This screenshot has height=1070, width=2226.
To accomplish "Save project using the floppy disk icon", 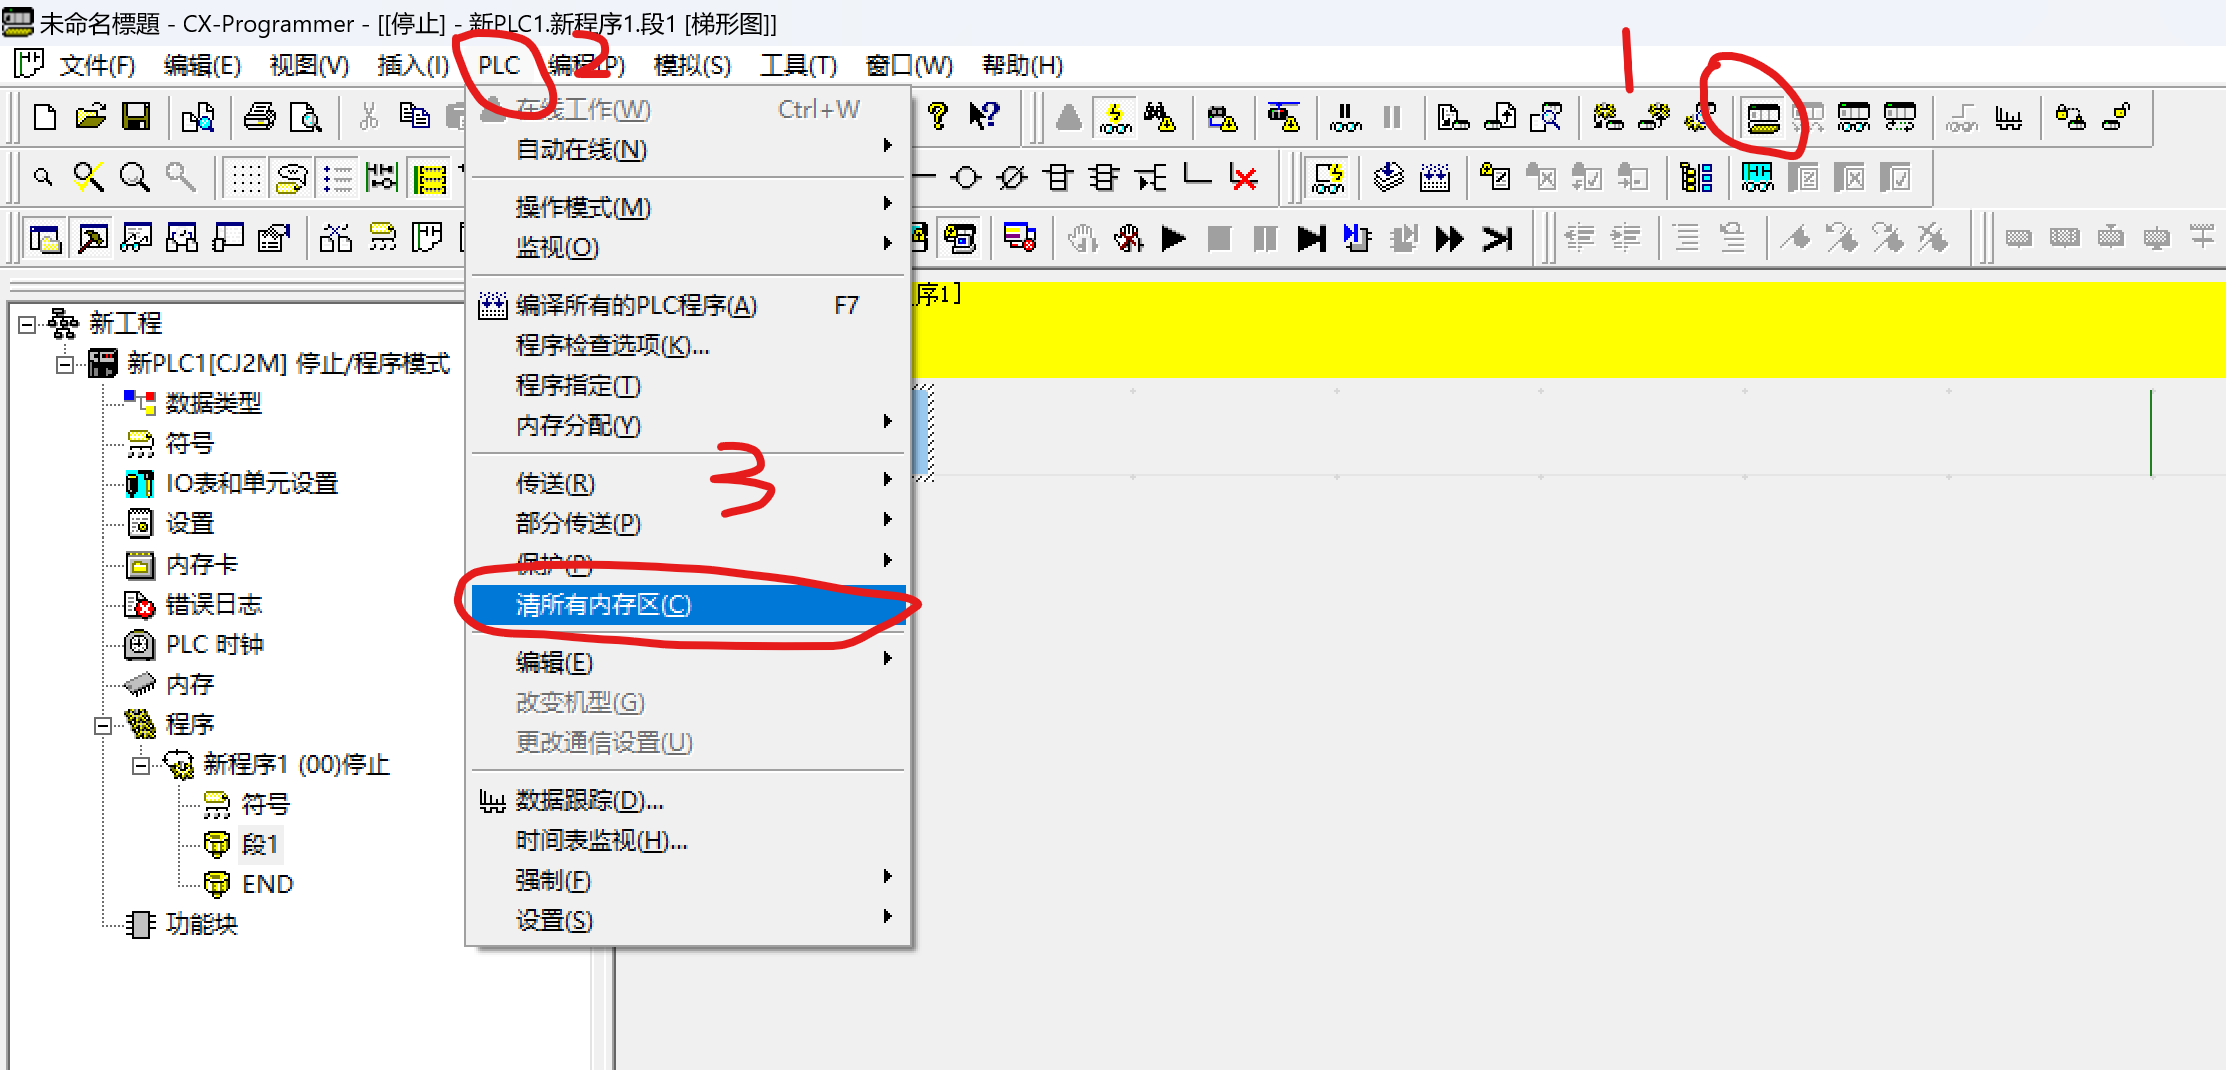I will (x=136, y=118).
